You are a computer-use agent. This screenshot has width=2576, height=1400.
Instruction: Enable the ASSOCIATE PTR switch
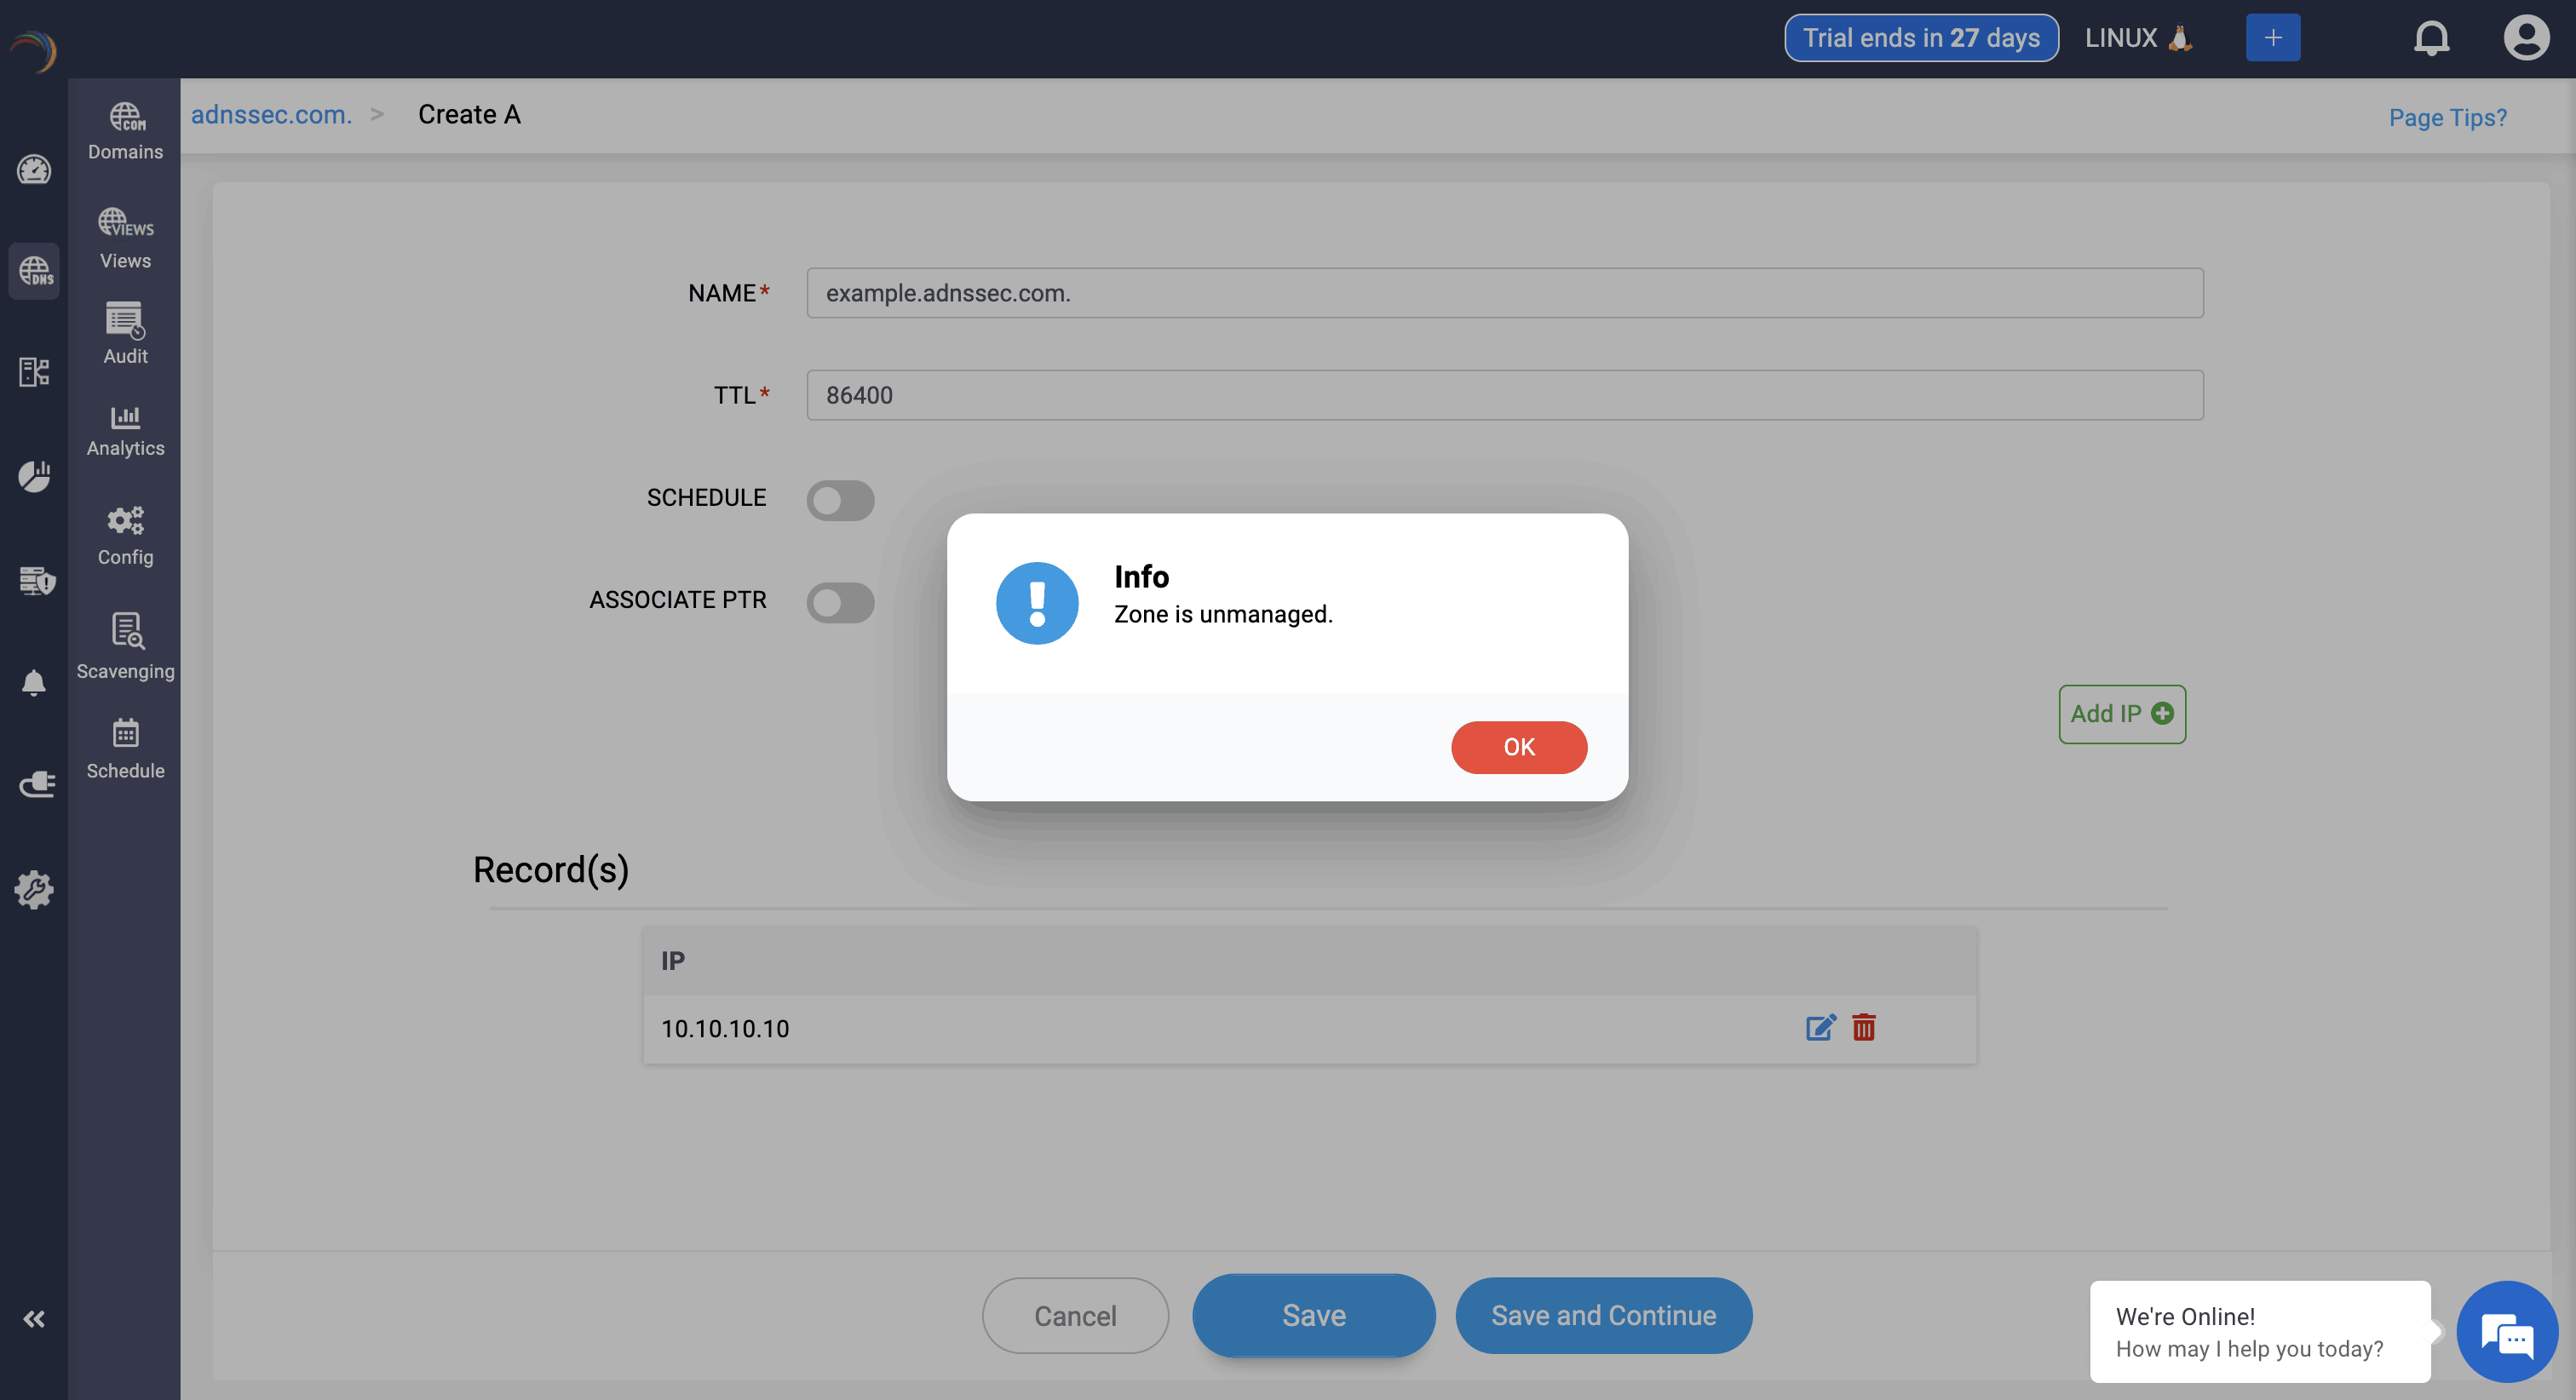(x=840, y=602)
